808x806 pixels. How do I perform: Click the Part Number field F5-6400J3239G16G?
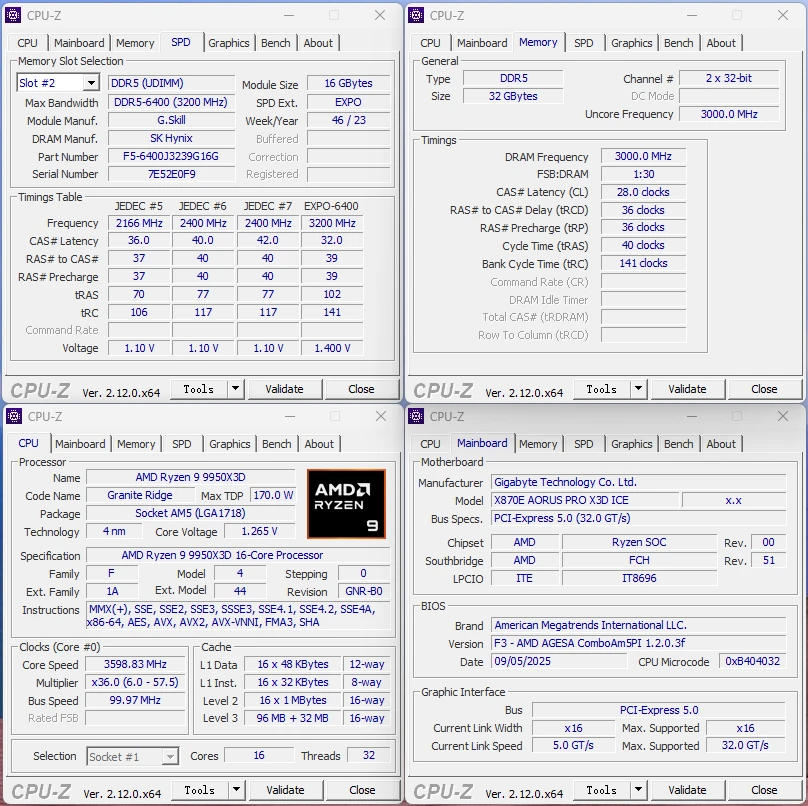tap(171, 156)
